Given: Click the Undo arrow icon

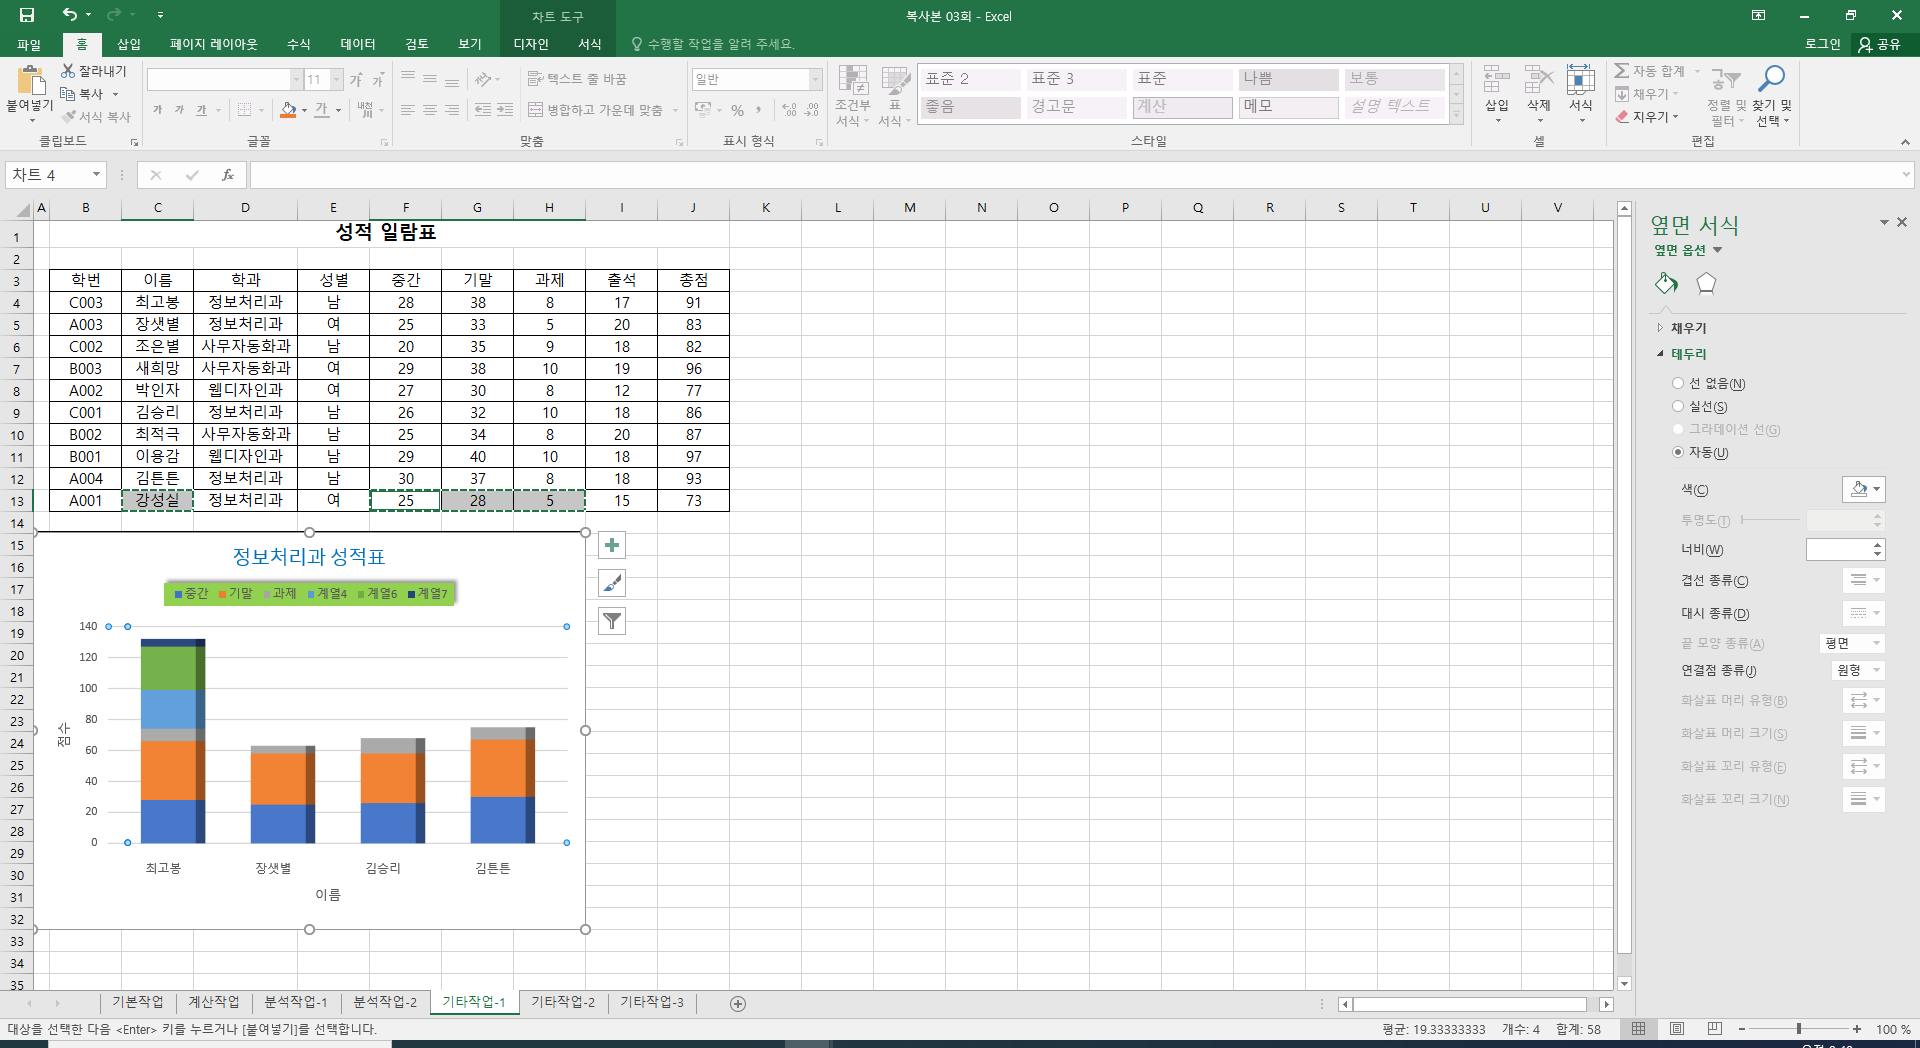Looking at the screenshot, I should [69, 15].
